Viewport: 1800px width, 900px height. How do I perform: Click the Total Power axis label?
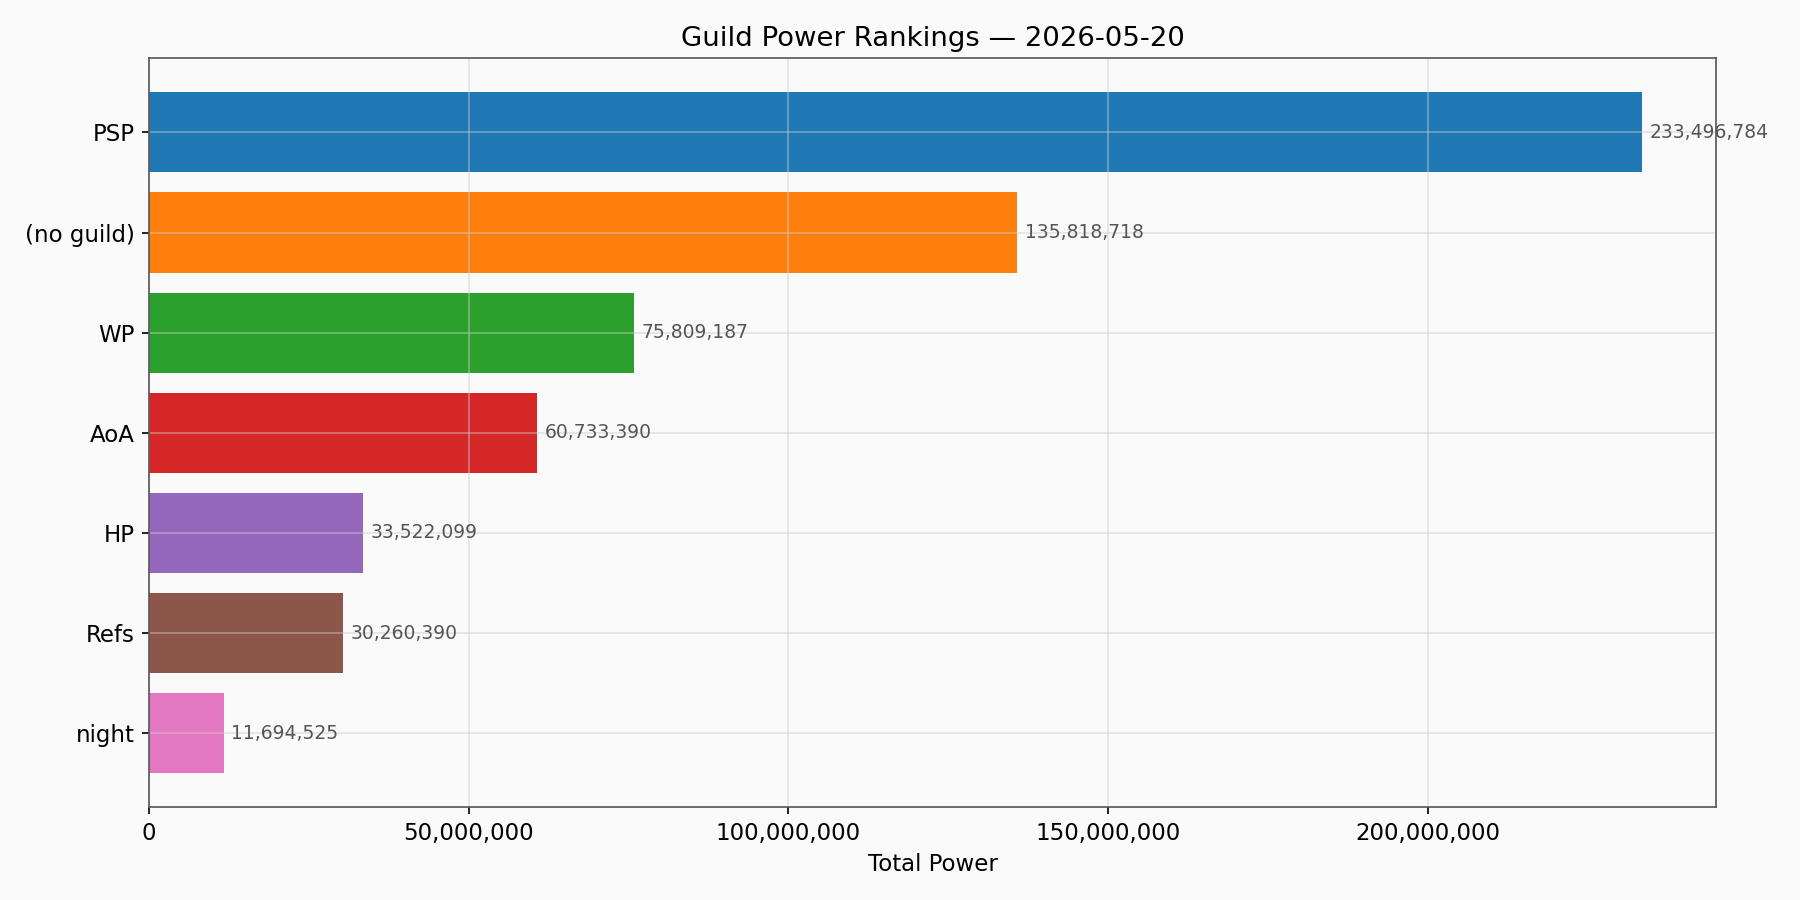pyautogui.click(x=932, y=863)
